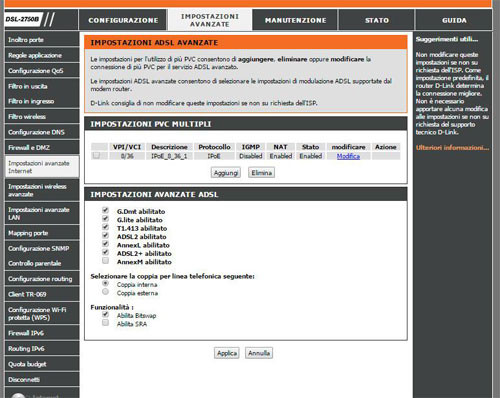Click the DSL-2750B logo
The height and width of the screenshot is (398, 500).
22,19
